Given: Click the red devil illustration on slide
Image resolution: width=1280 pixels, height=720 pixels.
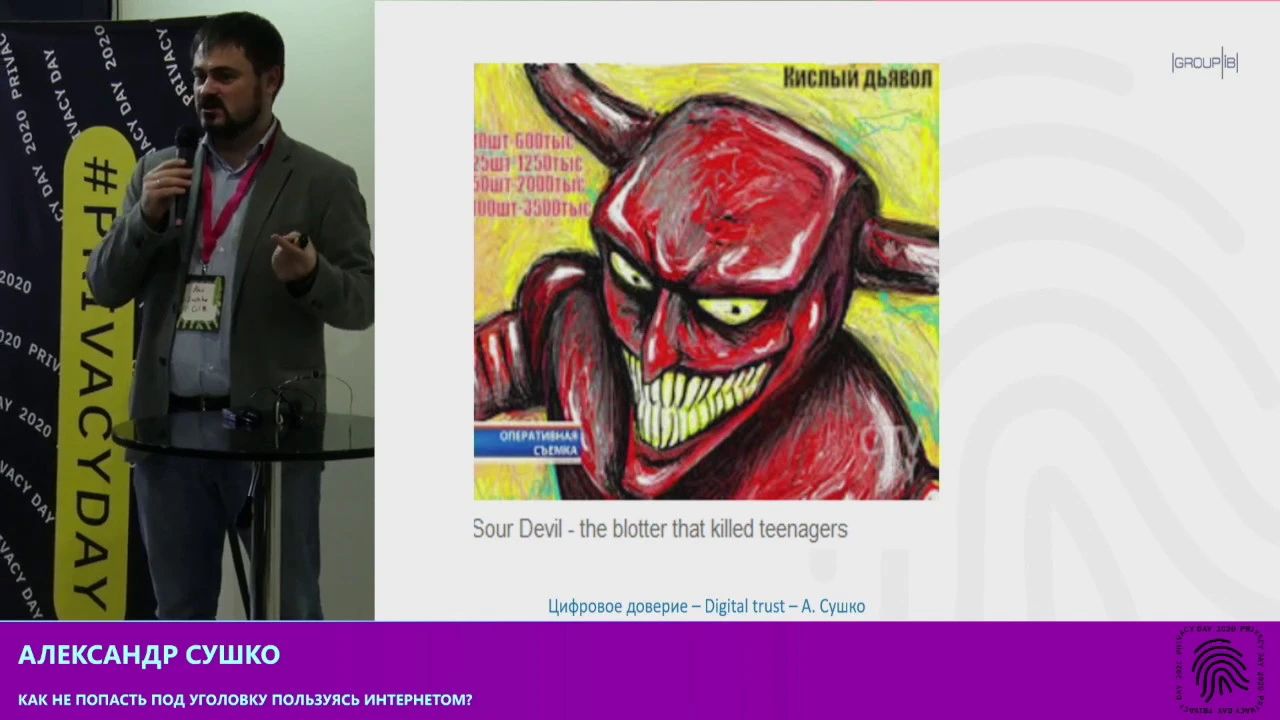Looking at the screenshot, I should coord(706,281).
